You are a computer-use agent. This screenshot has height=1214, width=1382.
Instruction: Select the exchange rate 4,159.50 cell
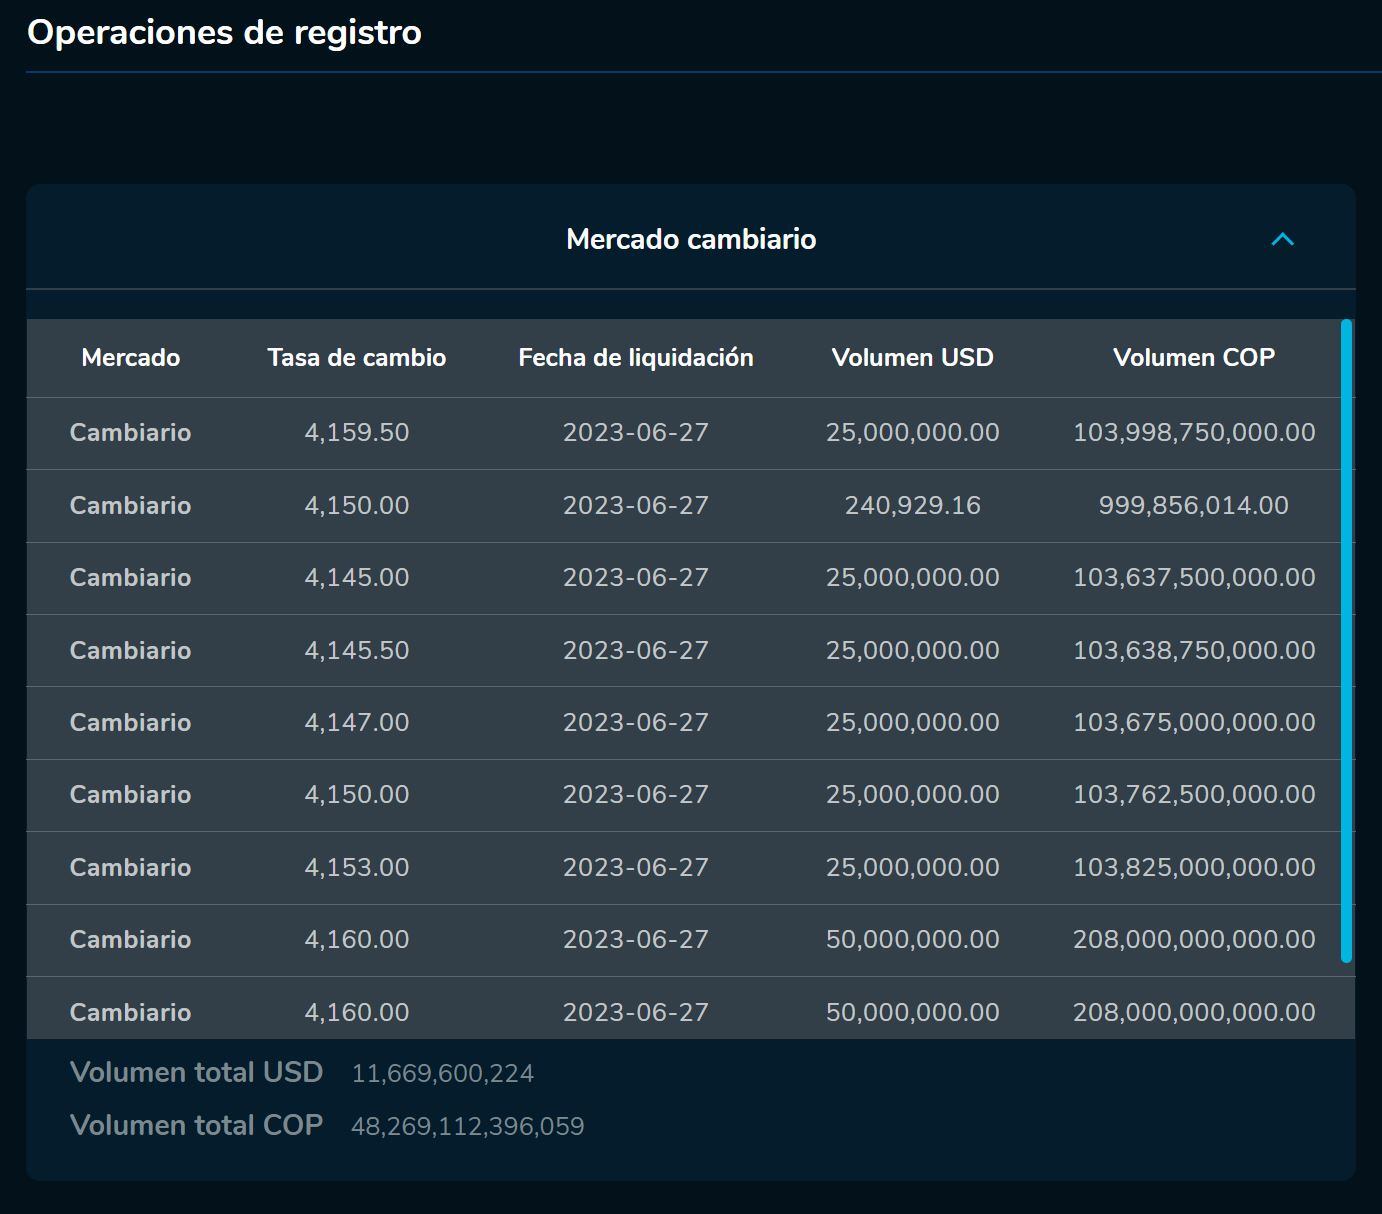coord(357,433)
